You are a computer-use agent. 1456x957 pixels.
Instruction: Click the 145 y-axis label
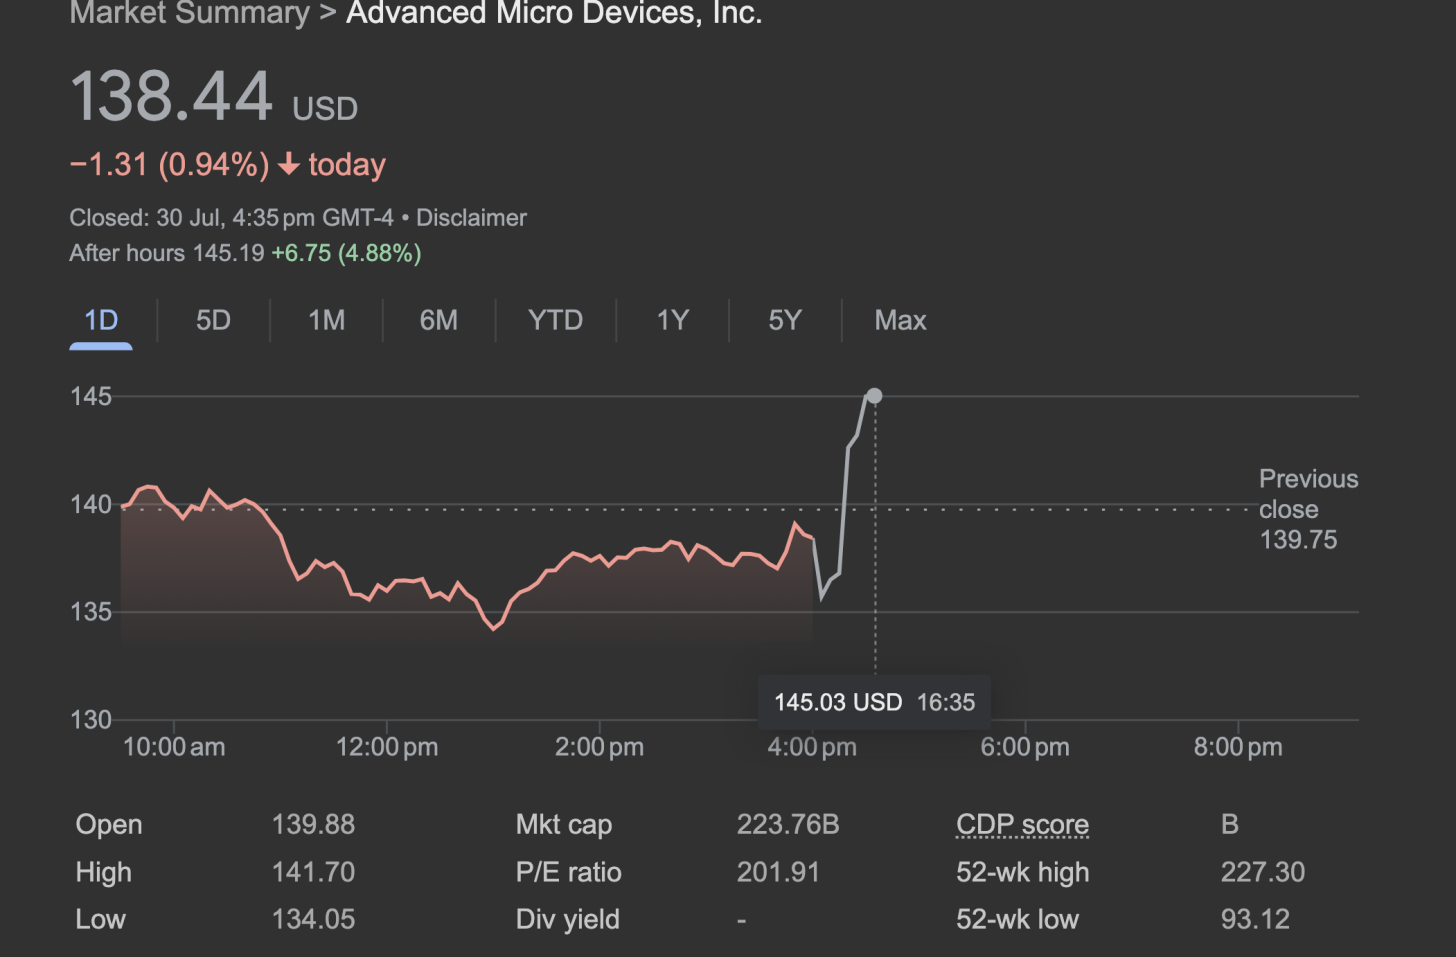(x=90, y=396)
